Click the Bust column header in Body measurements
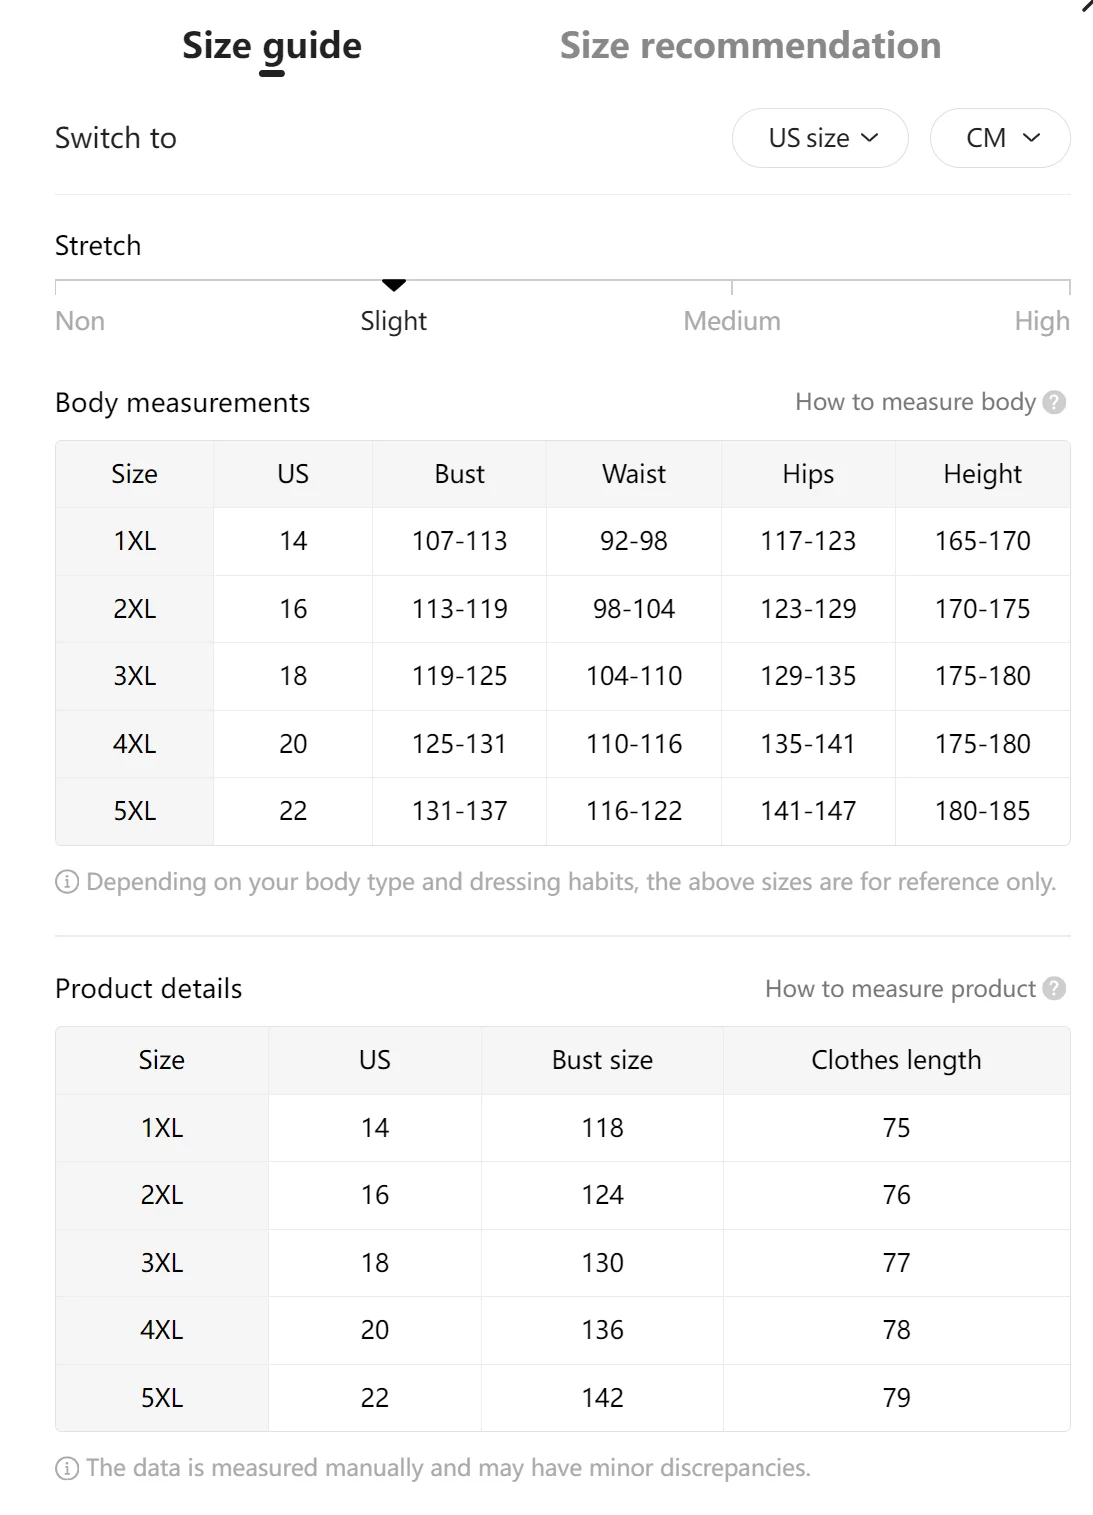Image resolution: width=1093 pixels, height=1515 pixels. coord(460,474)
